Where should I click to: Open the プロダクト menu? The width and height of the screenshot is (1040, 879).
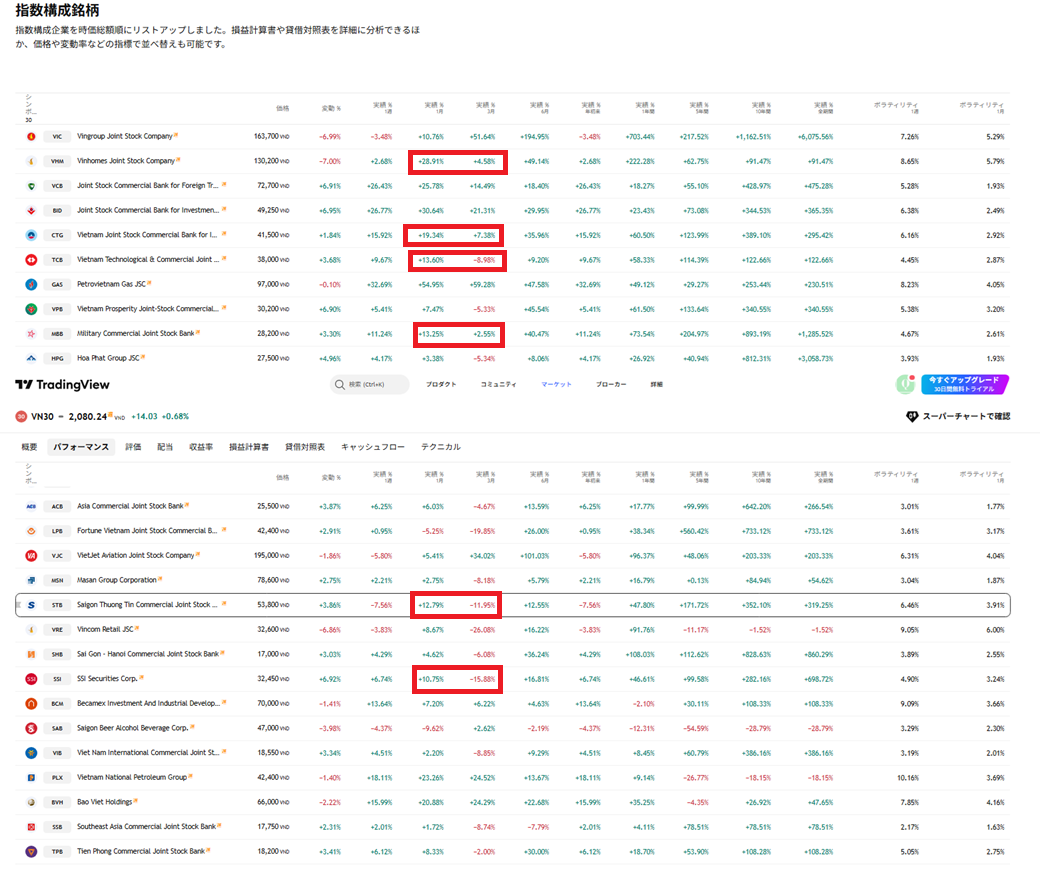click(x=441, y=384)
